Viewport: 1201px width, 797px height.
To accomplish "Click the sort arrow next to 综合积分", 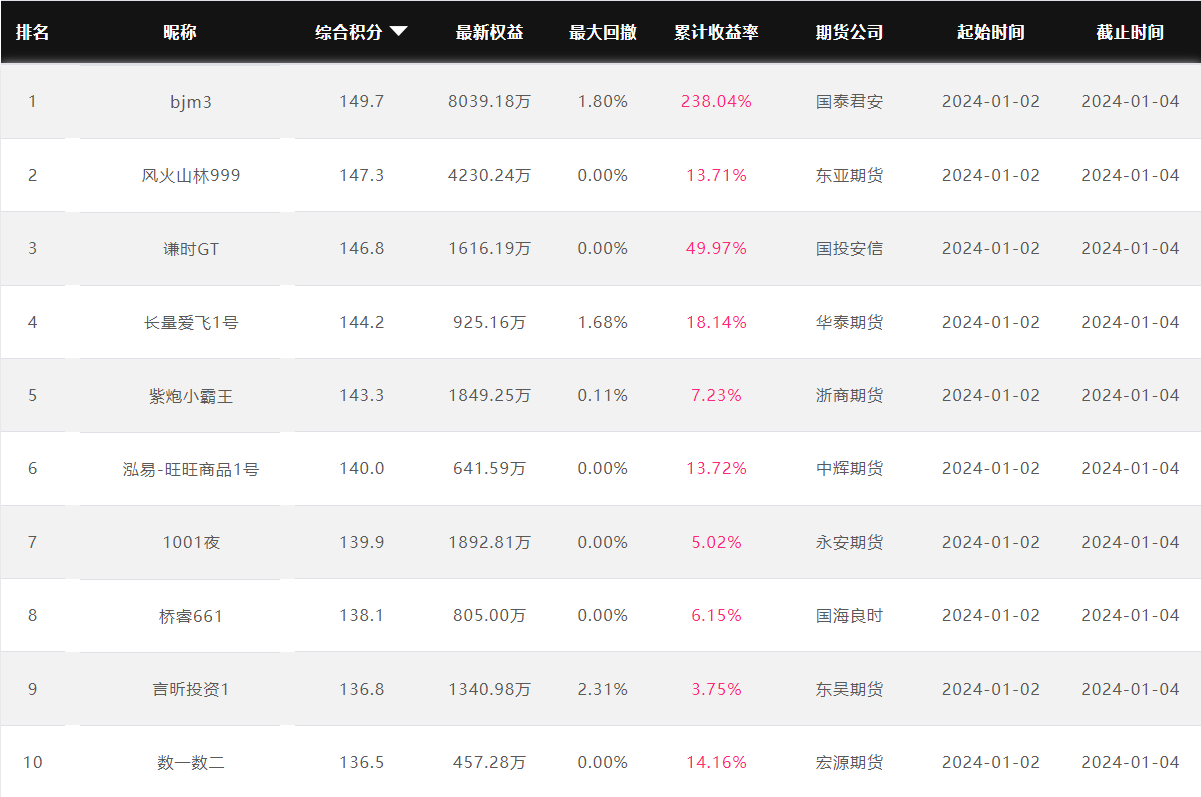I will pos(398,32).
